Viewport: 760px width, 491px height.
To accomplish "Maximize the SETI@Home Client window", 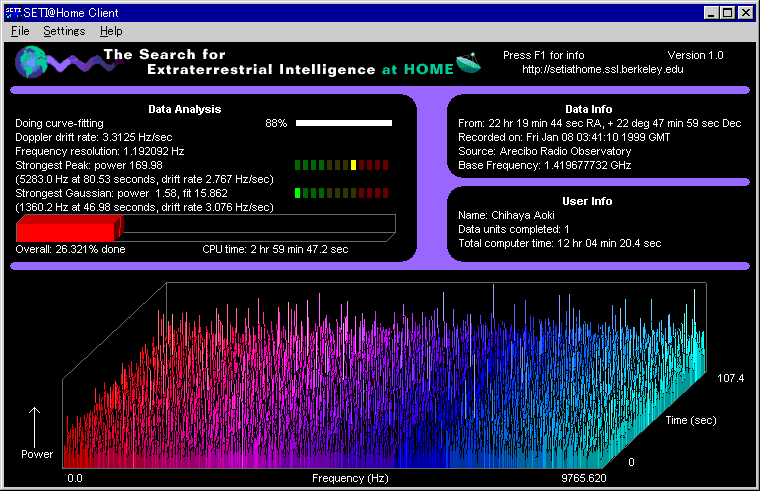I will 728,12.
